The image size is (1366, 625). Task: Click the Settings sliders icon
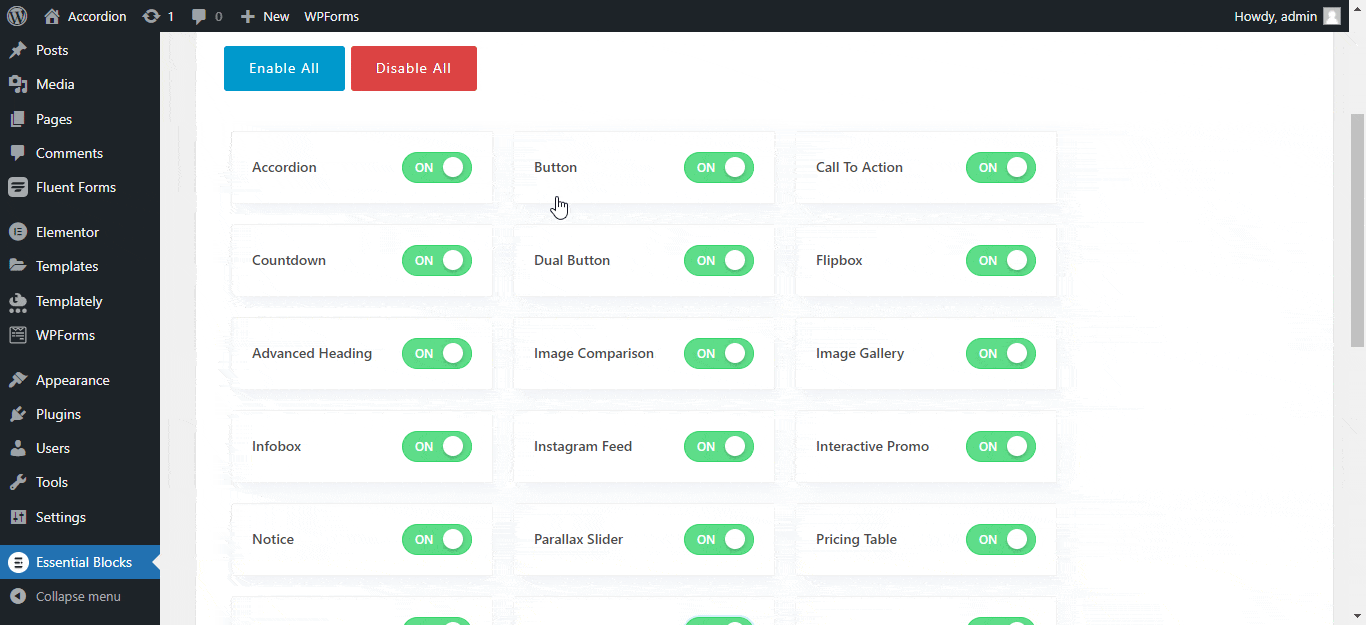[18, 517]
